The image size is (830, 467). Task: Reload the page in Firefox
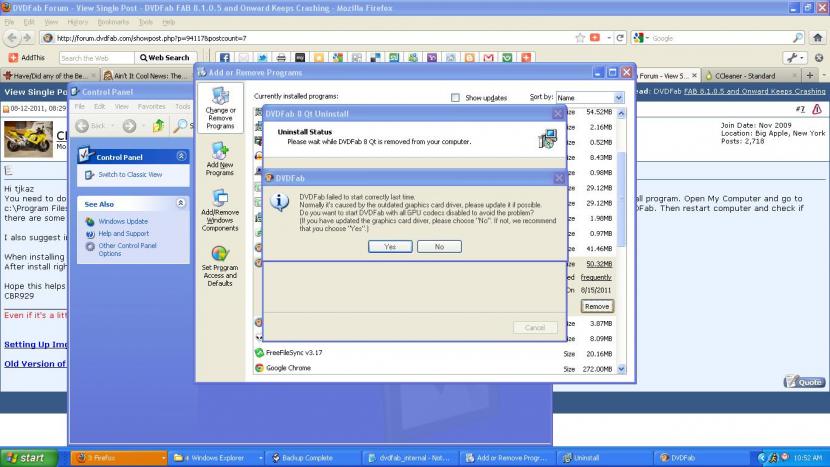click(620, 38)
